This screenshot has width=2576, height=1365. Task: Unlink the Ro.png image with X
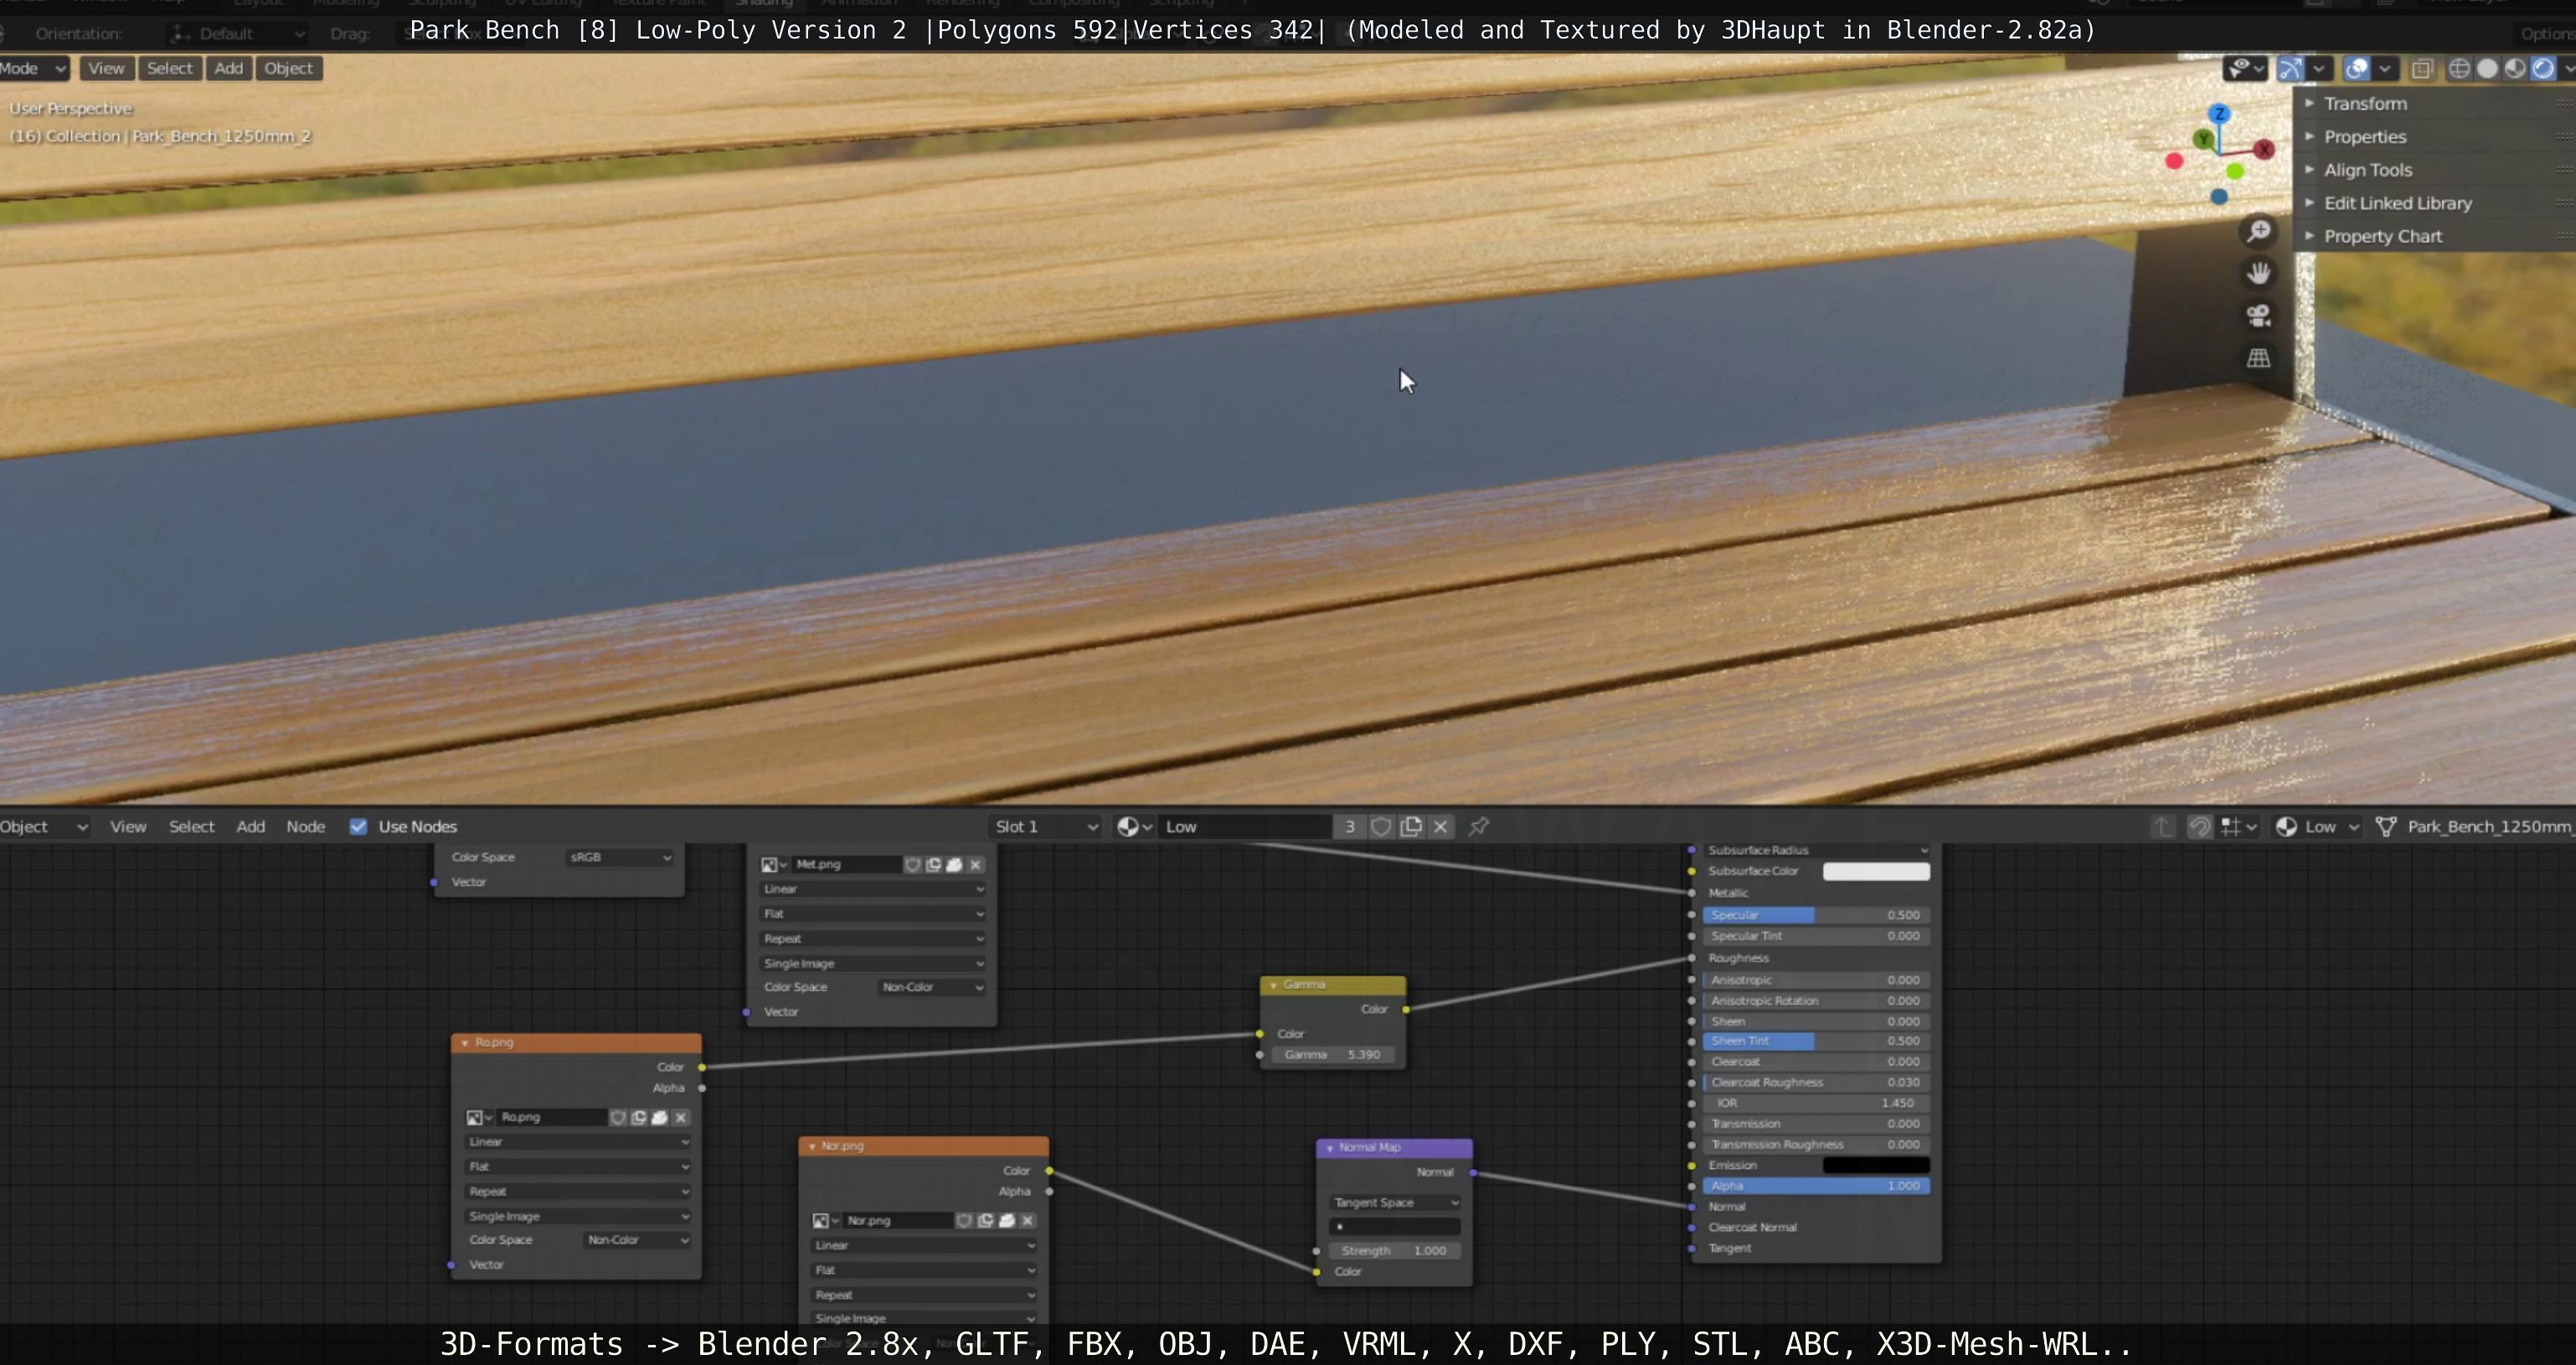[681, 1117]
